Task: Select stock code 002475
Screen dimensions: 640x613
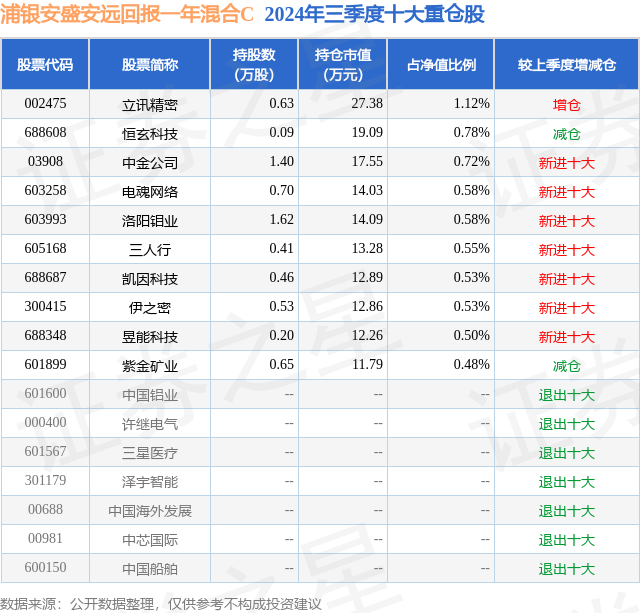Action: [x=45, y=104]
